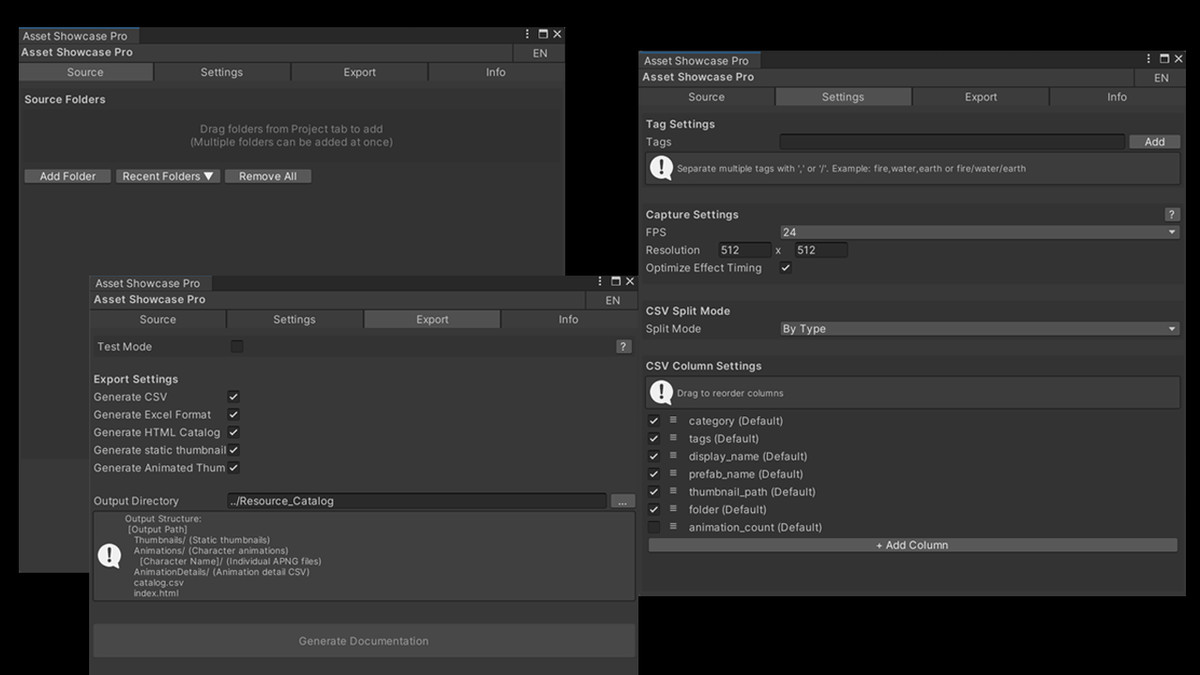Click the drag handle for animation_count column
This screenshot has height=675, width=1200.
click(x=674, y=527)
